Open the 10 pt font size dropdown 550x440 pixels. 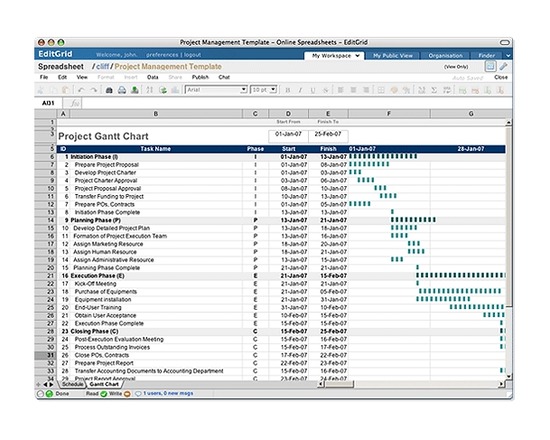coord(264,90)
